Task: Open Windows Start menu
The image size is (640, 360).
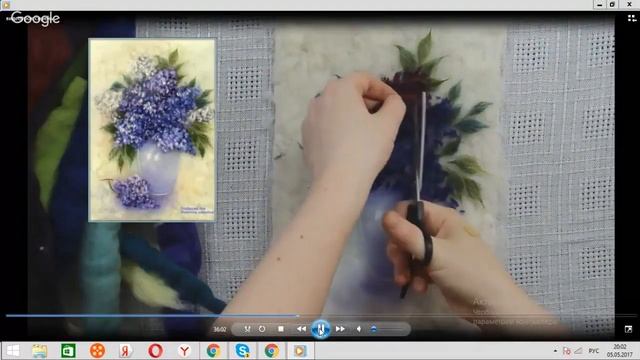Action: pos(13,351)
